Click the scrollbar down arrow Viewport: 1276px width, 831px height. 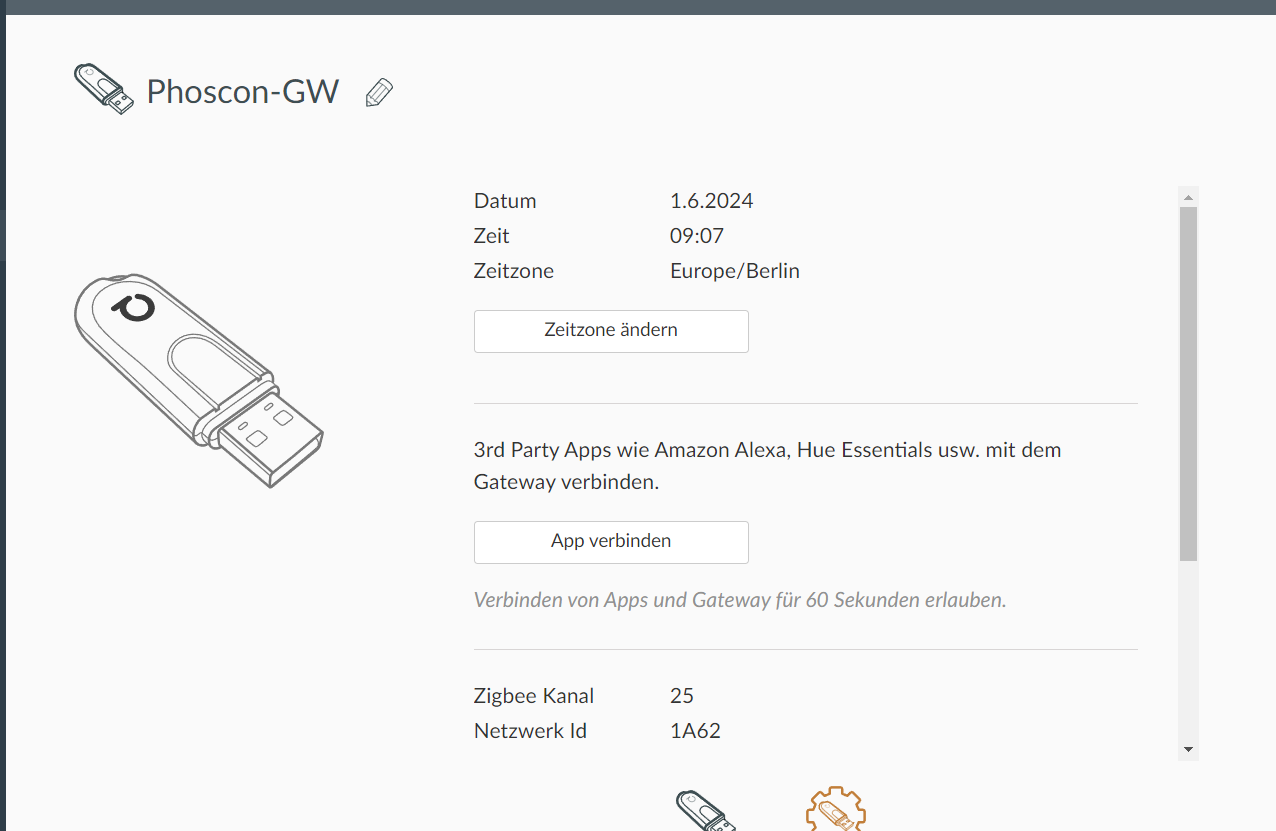(x=1188, y=749)
